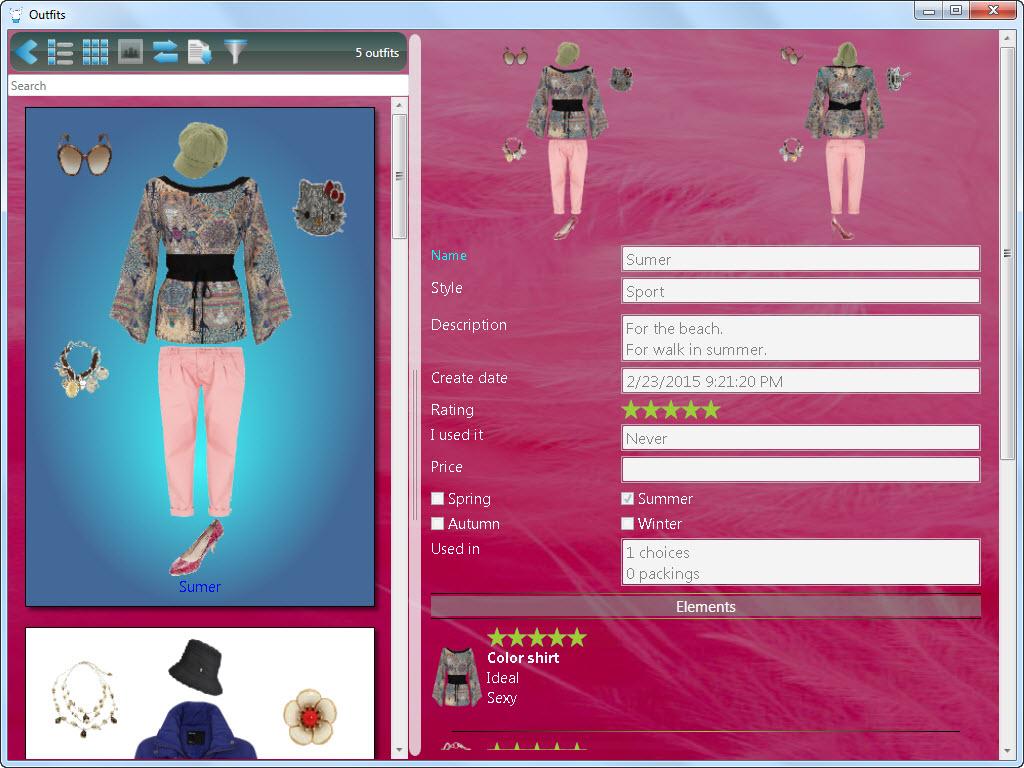1024x768 pixels.
Task: Switch to grid view icon
Action: tap(95, 52)
